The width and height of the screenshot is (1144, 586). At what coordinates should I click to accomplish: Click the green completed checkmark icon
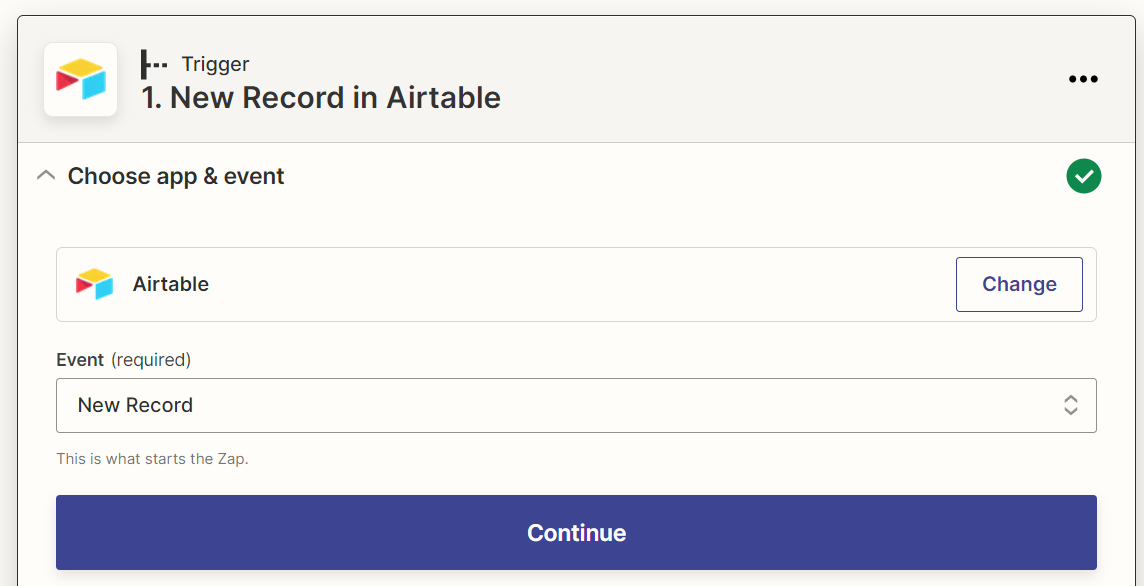(1083, 176)
